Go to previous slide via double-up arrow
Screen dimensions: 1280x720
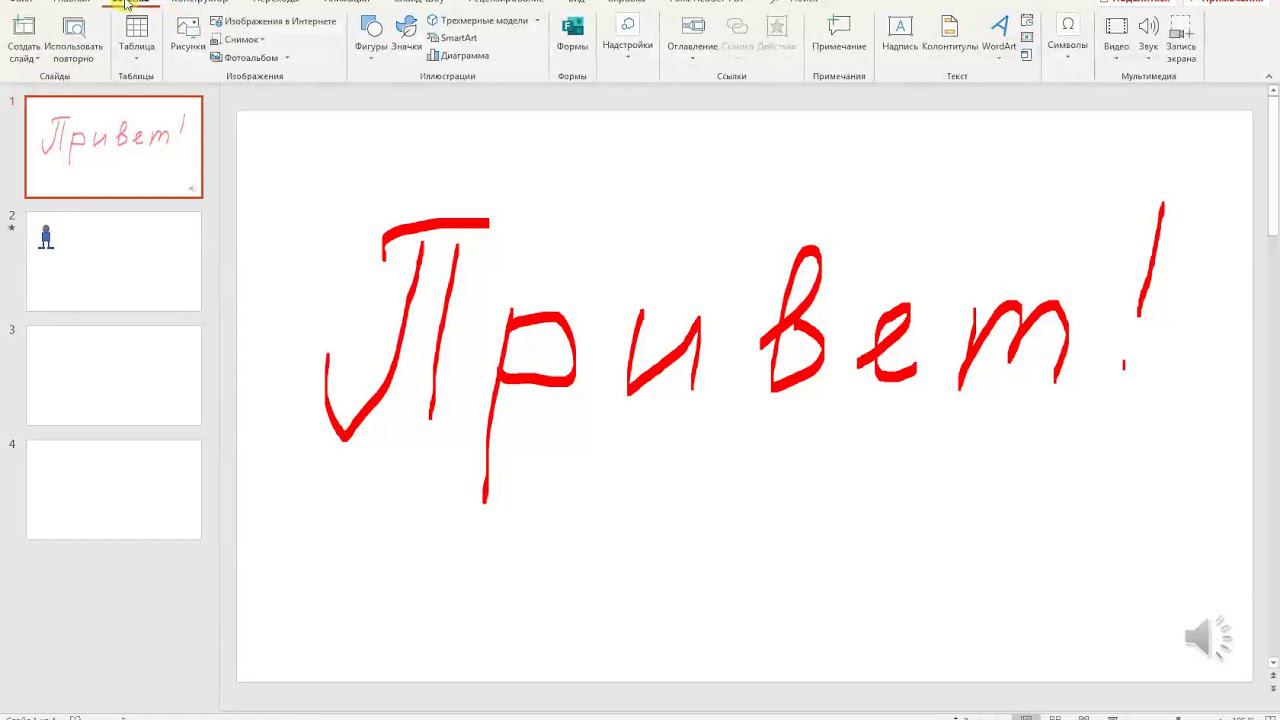pyautogui.click(x=1274, y=676)
